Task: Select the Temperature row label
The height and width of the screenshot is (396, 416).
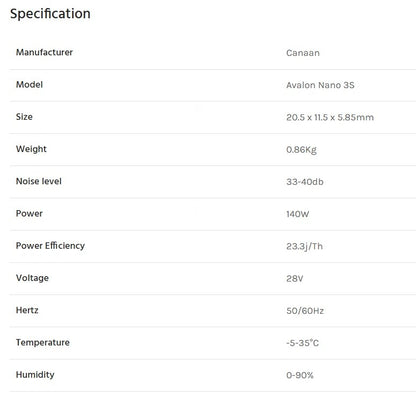Action: (x=43, y=342)
